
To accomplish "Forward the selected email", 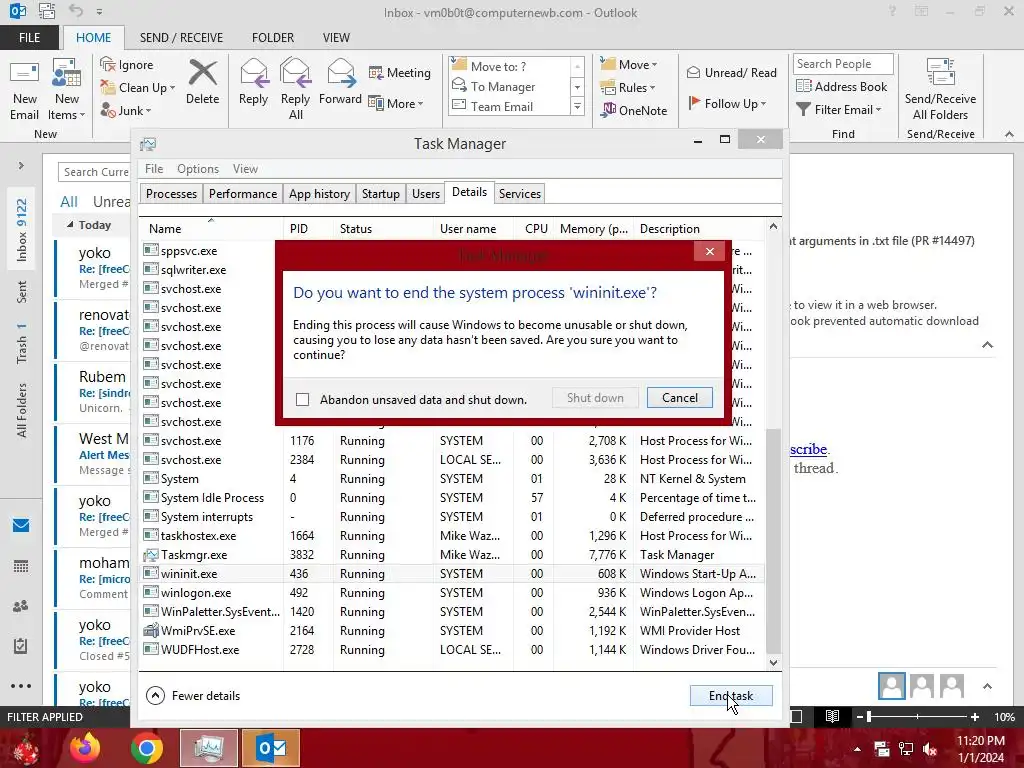I will point(340,82).
